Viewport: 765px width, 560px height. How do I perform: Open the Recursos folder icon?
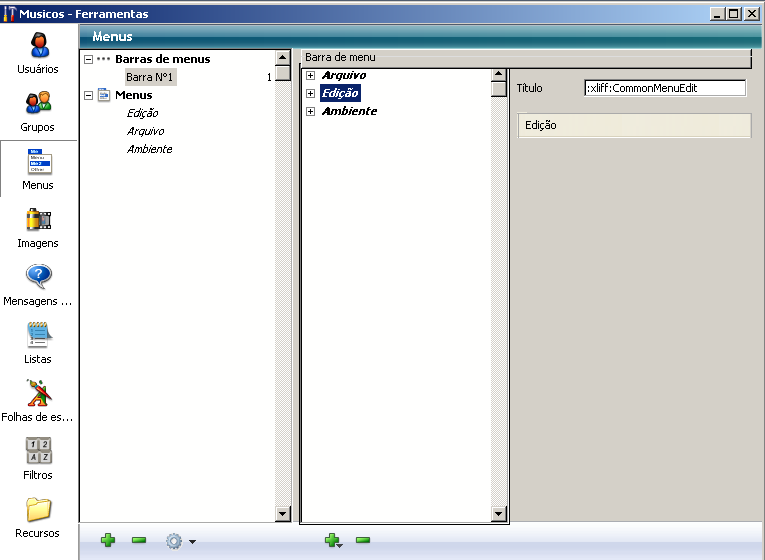(x=39, y=509)
